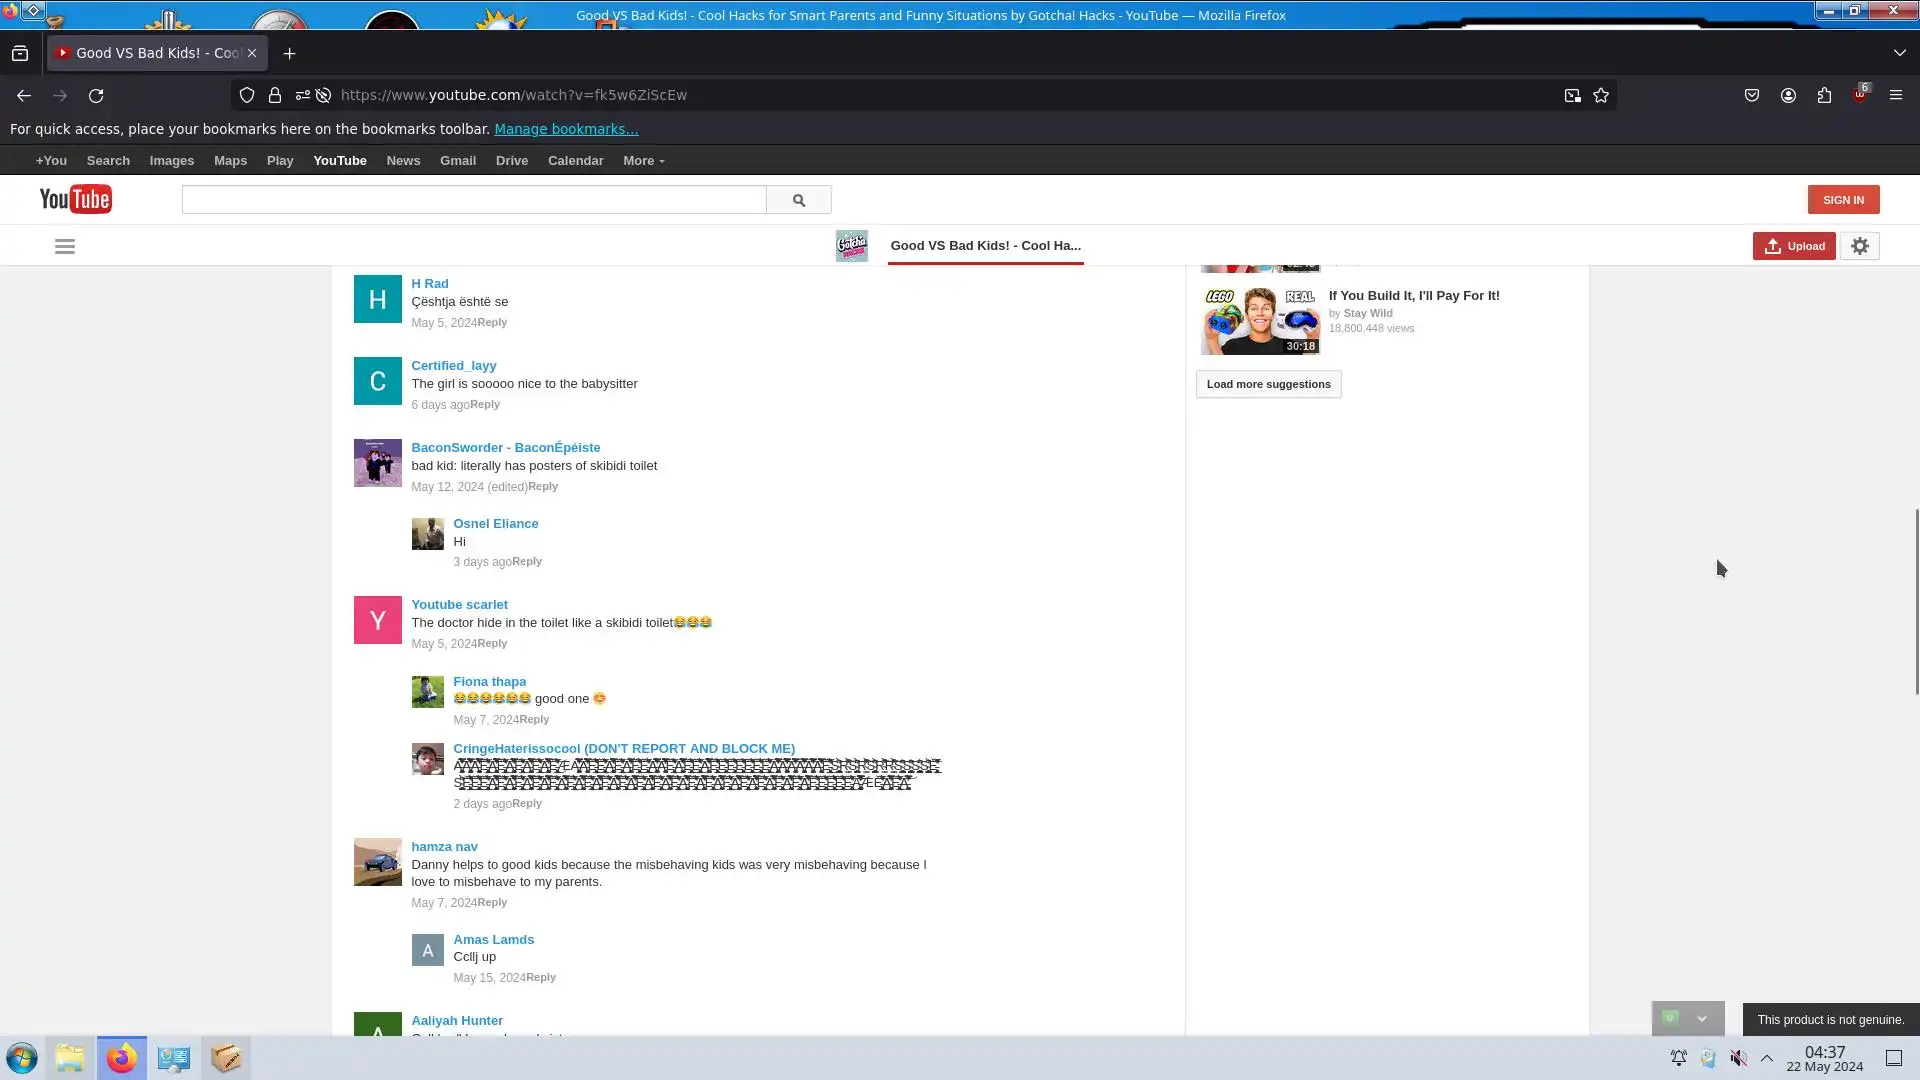Toggle tracking protection shield icon
This screenshot has width=1920, height=1080.
click(247, 95)
